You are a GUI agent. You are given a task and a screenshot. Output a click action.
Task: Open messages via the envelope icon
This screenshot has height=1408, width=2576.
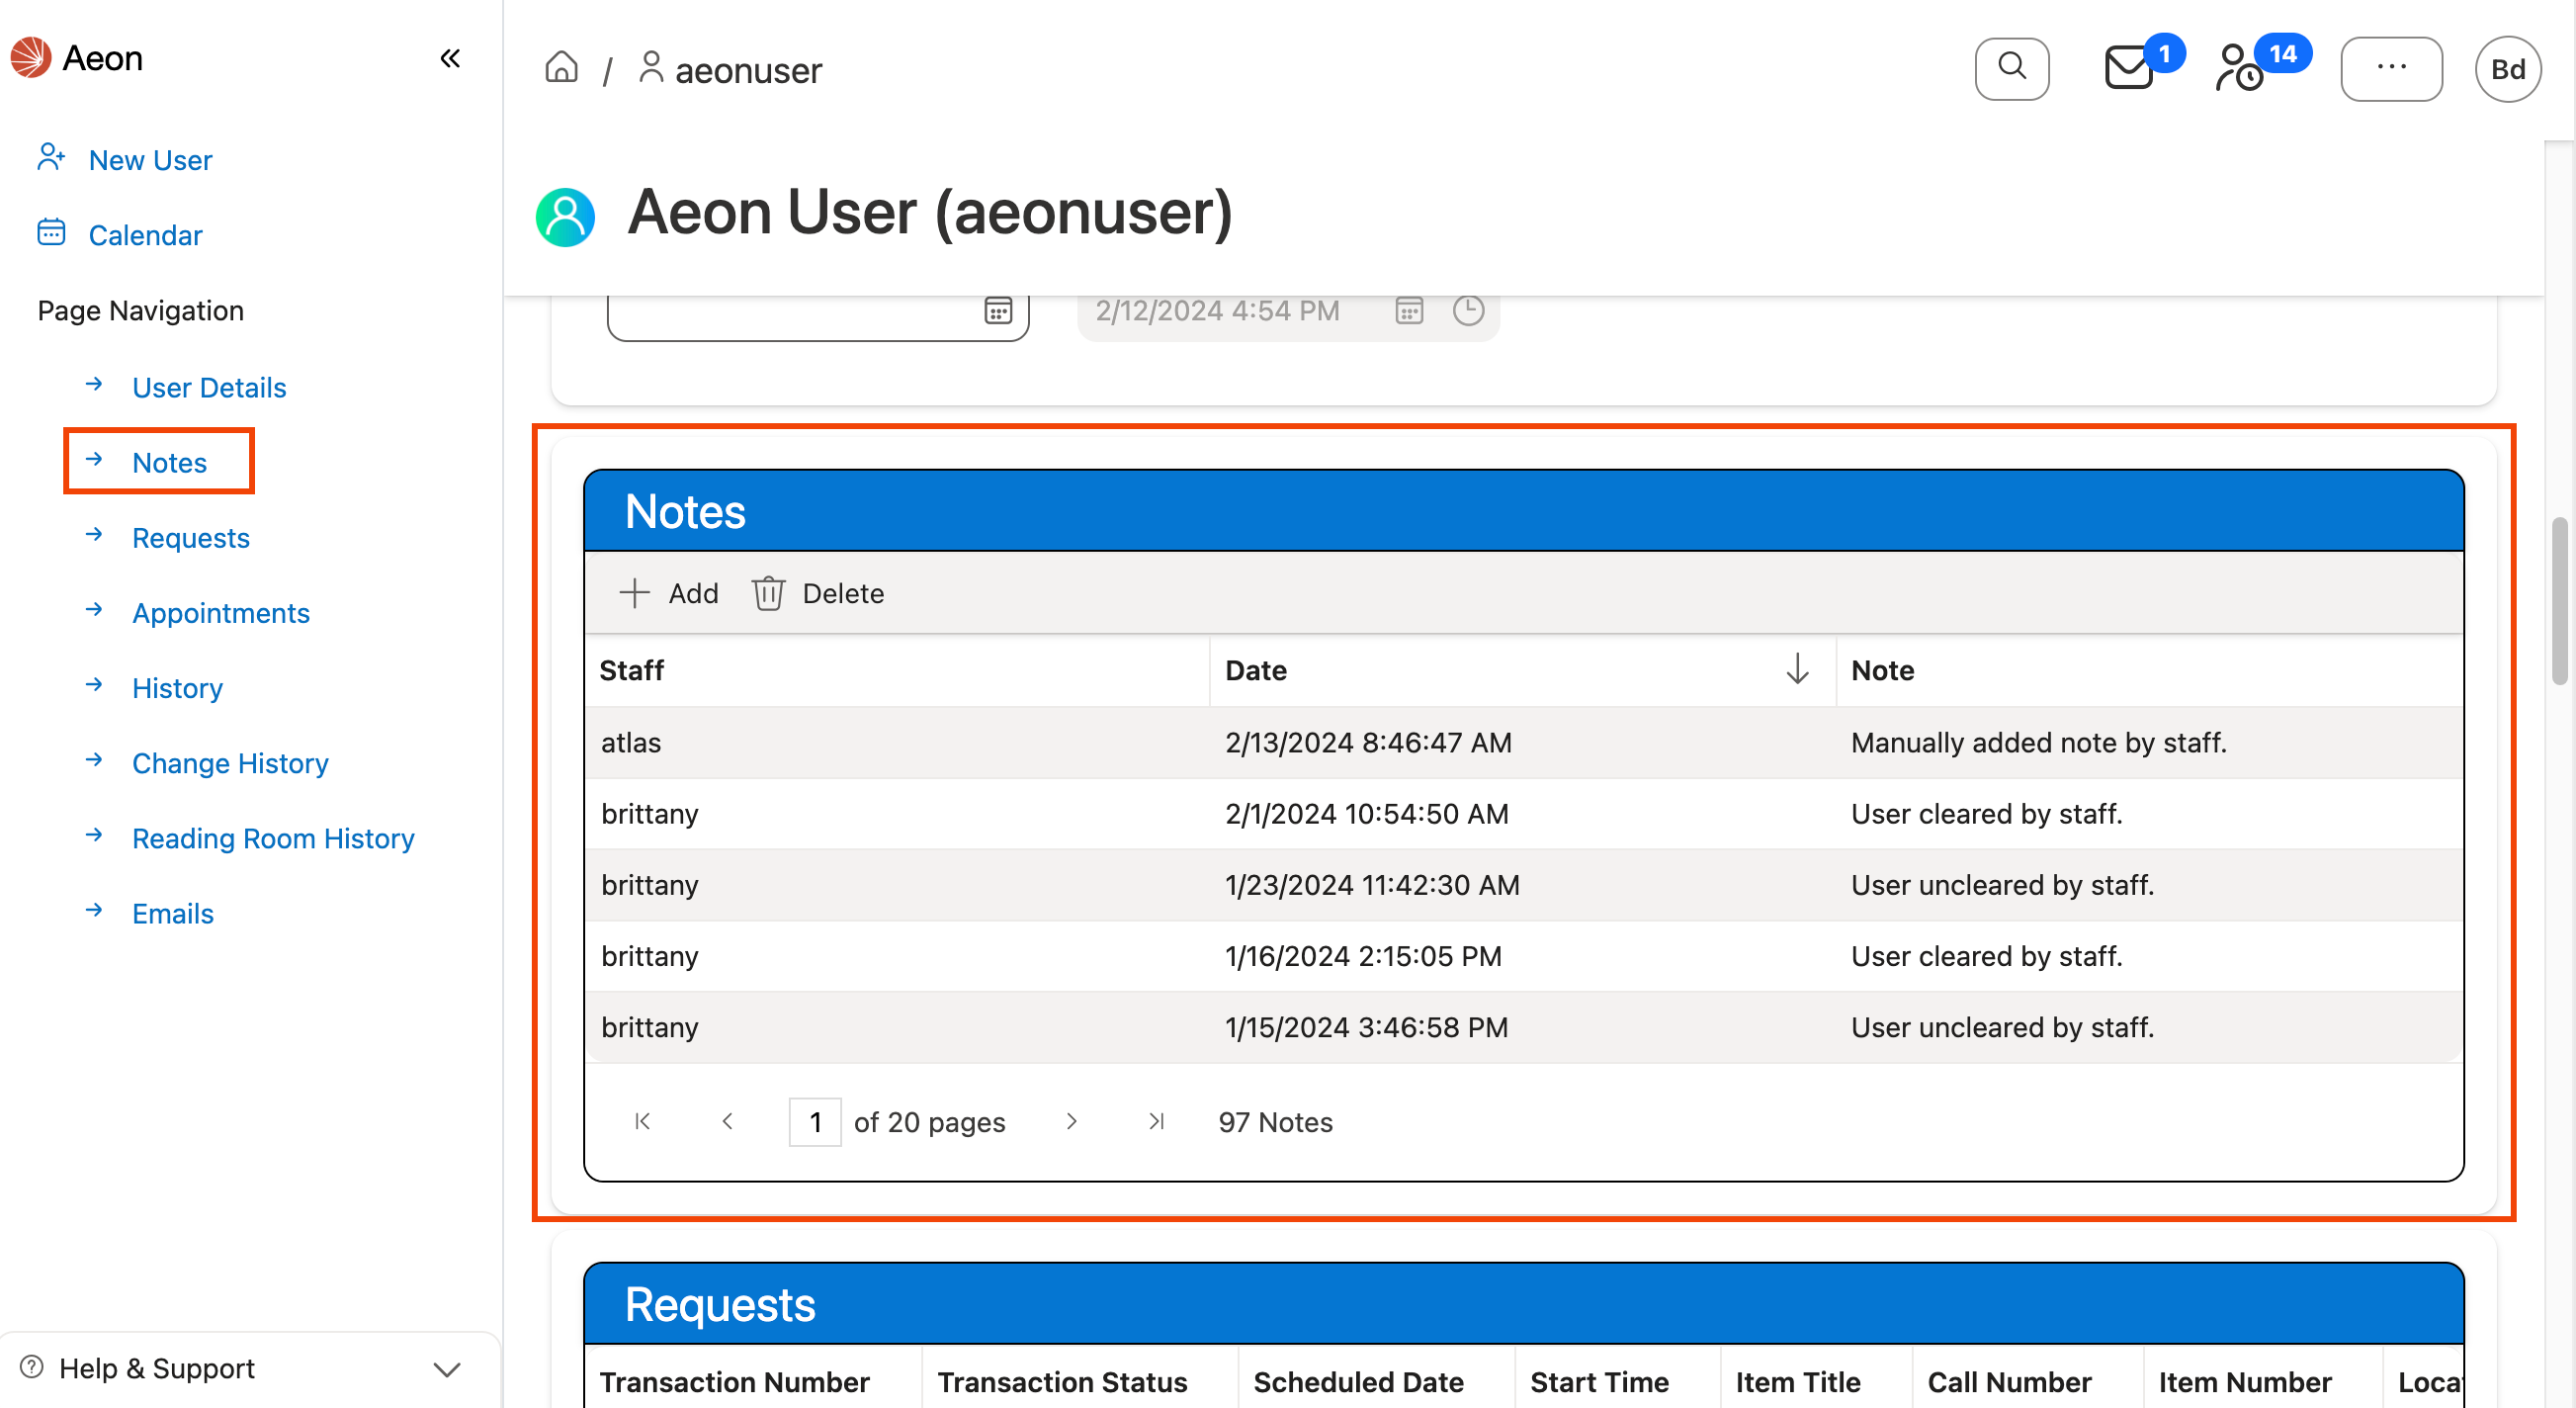pos(2129,68)
